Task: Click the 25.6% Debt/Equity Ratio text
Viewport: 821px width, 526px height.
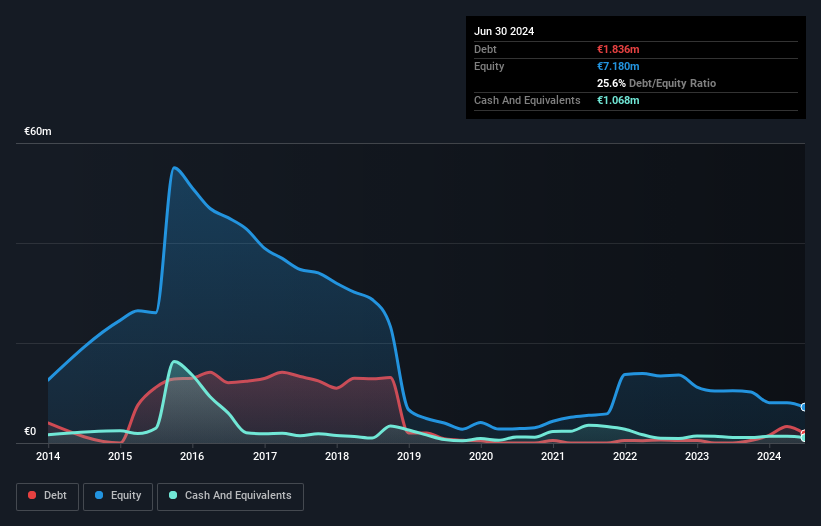Action: point(656,83)
